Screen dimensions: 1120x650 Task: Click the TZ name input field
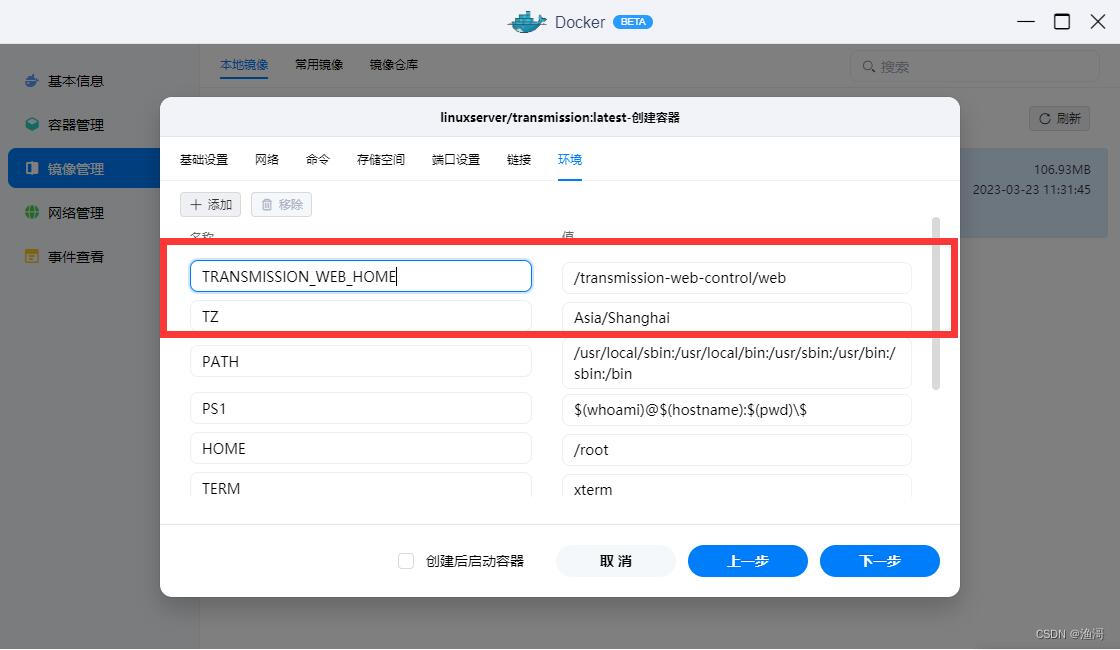(360, 317)
